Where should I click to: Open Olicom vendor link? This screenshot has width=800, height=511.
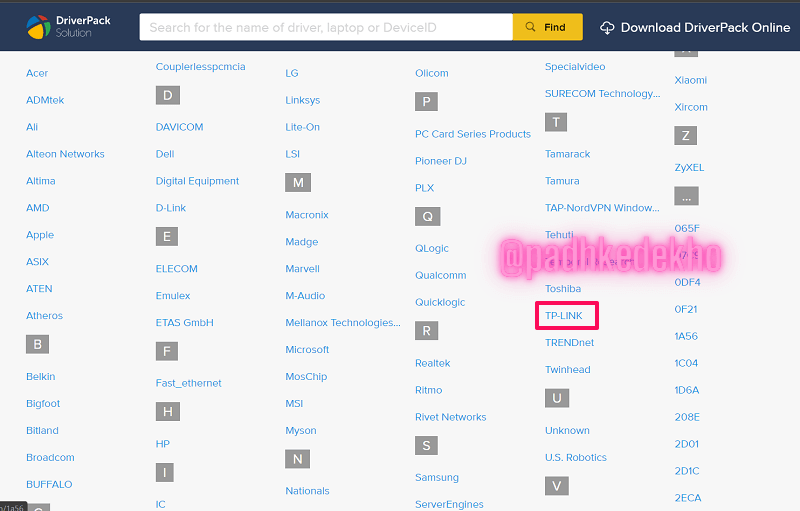point(432,73)
